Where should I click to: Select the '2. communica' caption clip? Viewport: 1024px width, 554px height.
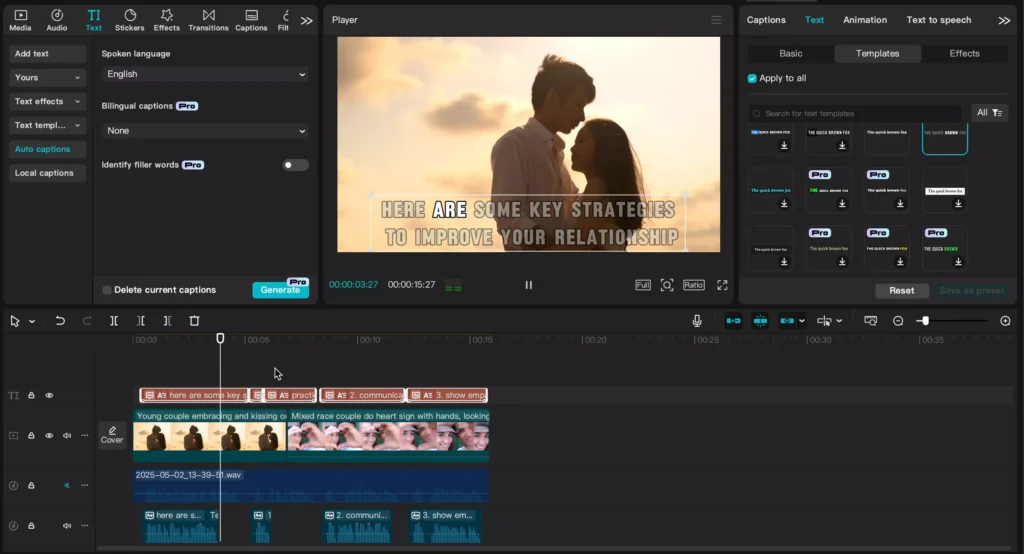pyautogui.click(x=362, y=395)
